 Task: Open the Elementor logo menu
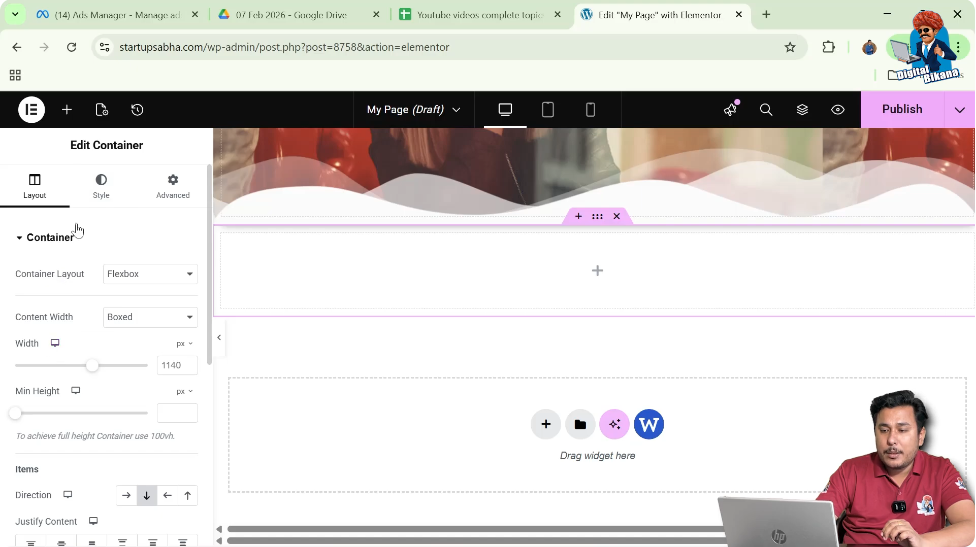click(x=31, y=110)
